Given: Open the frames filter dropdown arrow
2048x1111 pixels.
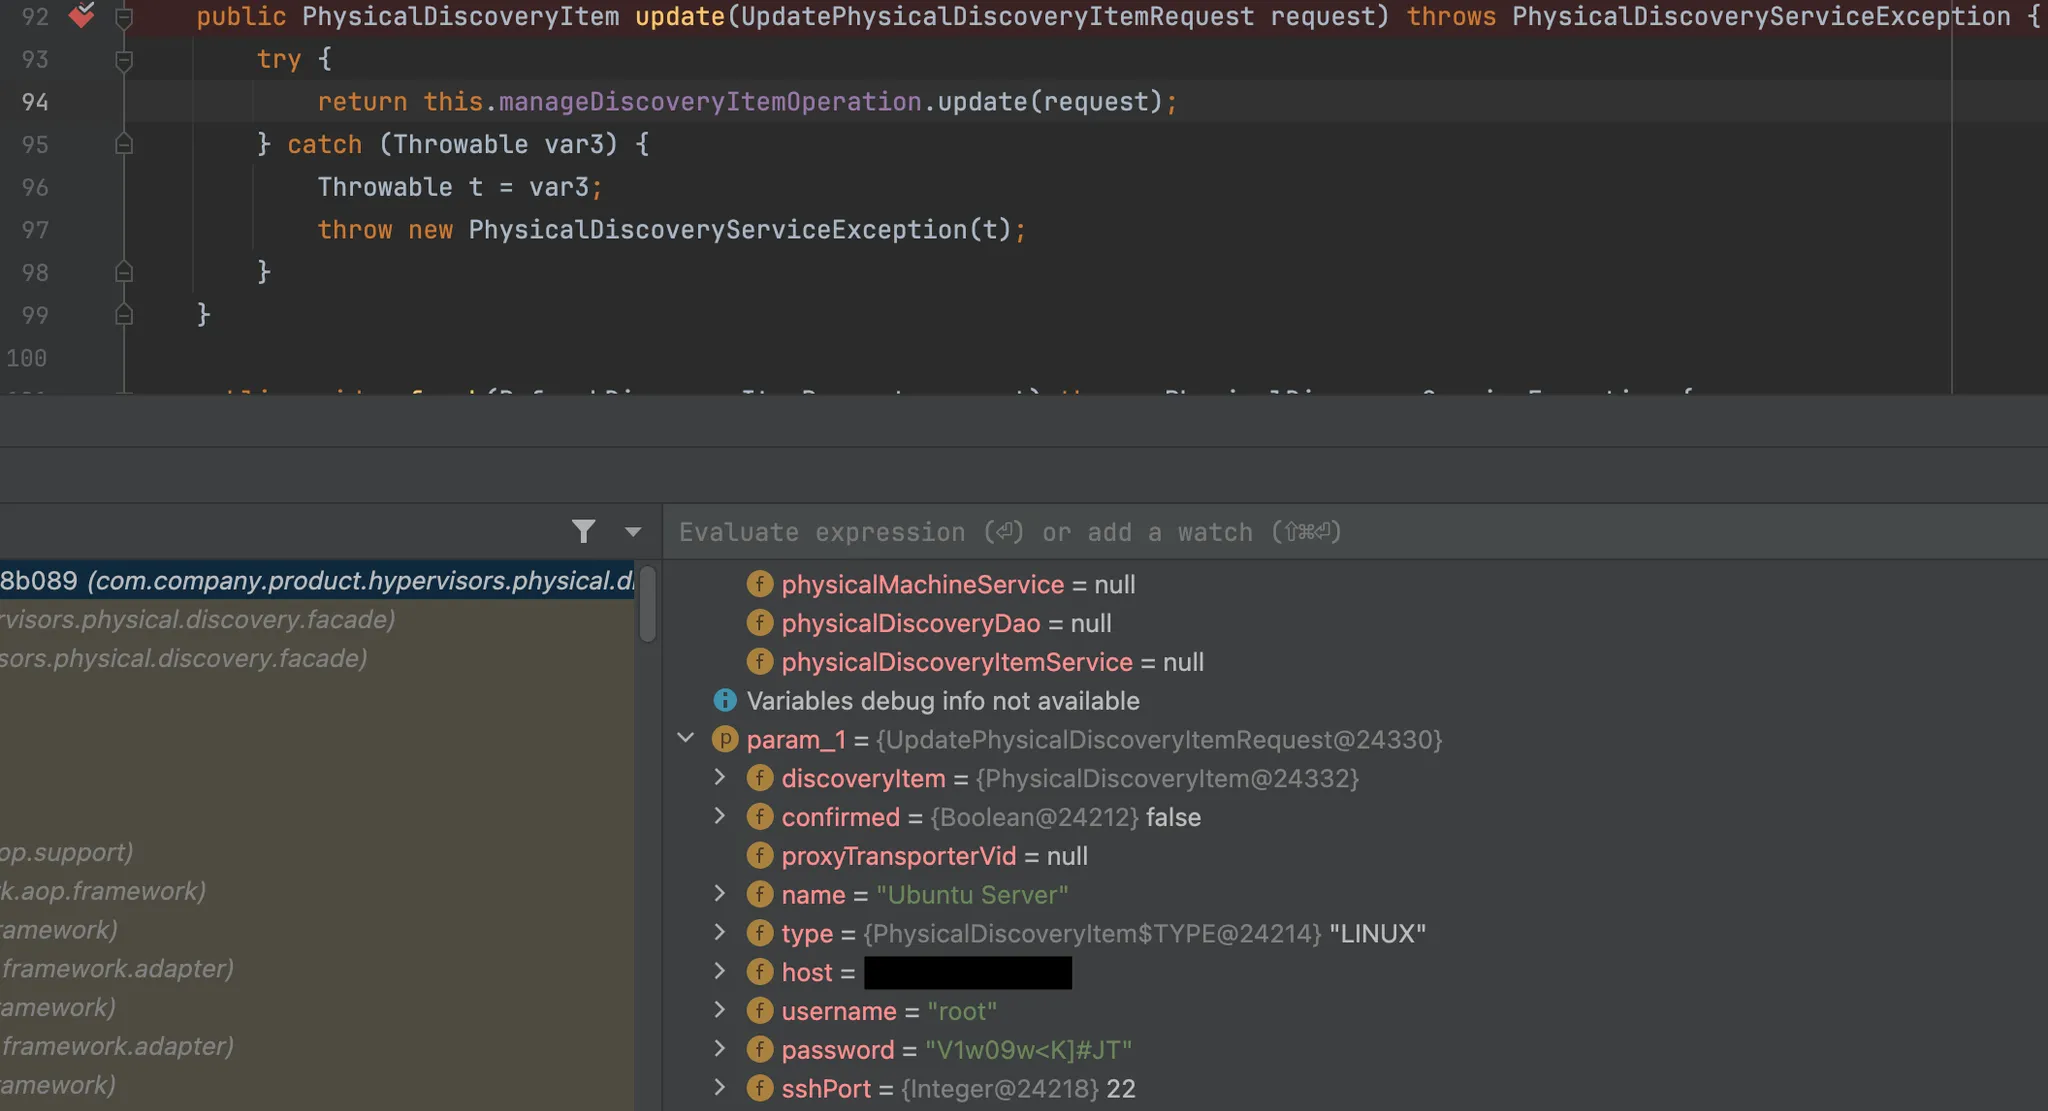Looking at the screenshot, I should 633,531.
